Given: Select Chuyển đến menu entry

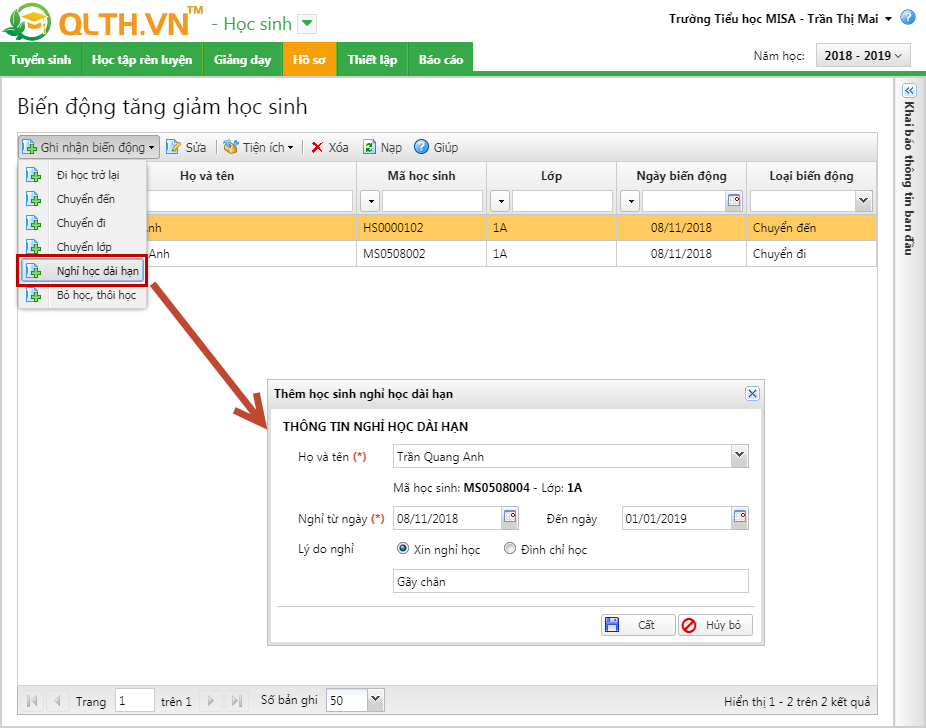Looking at the screenshot, I should pos(83,199).
